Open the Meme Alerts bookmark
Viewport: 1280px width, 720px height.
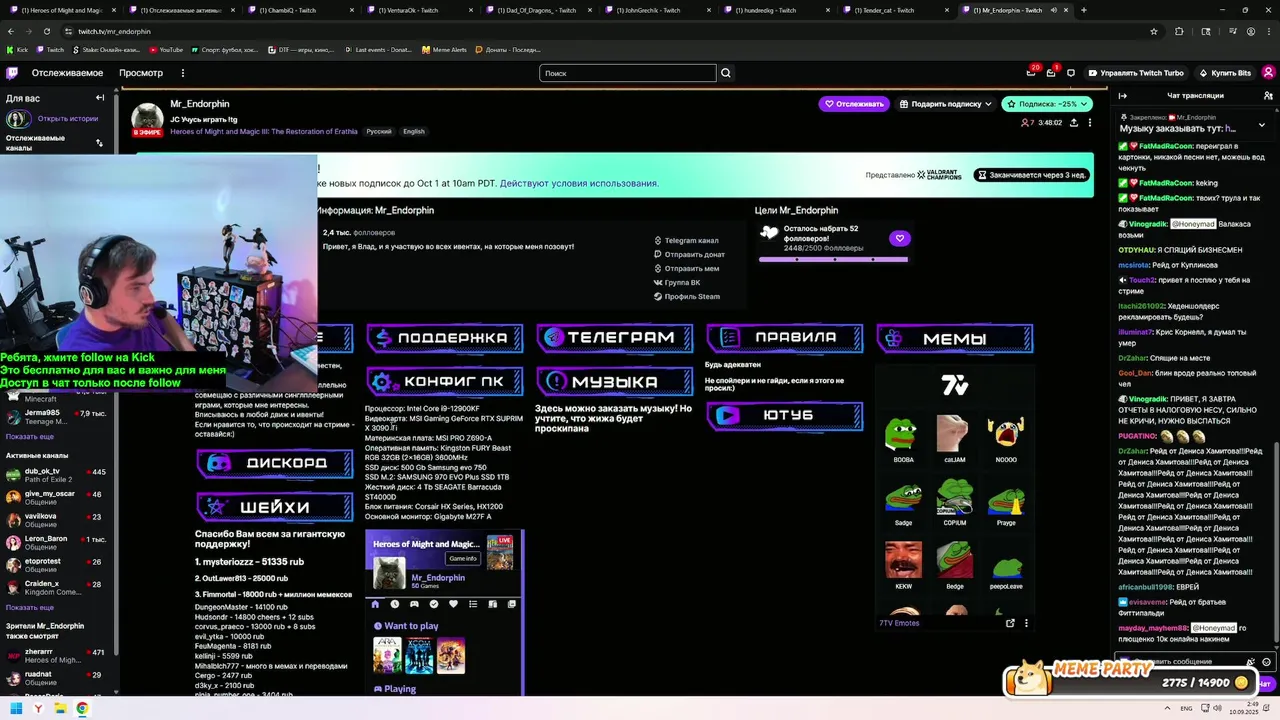point(444,49)
